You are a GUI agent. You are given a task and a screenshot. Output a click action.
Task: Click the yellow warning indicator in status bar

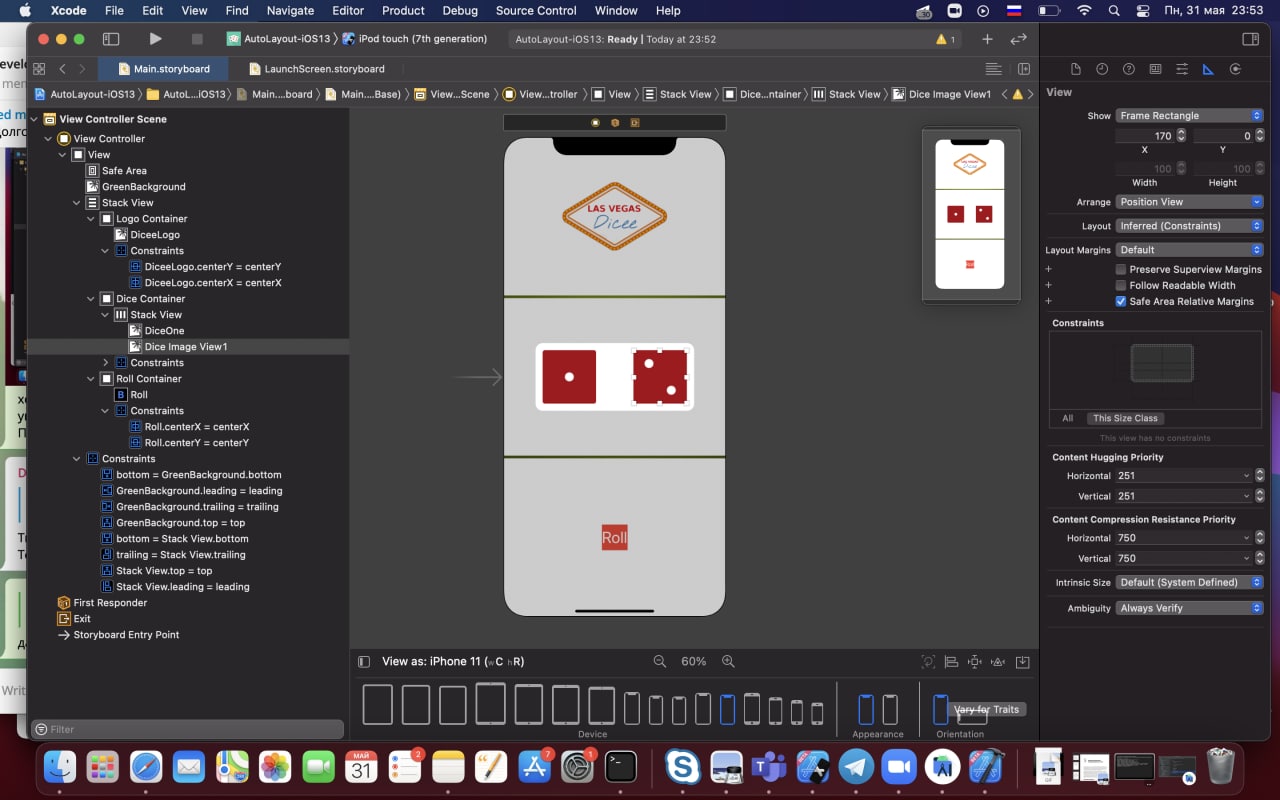(x=945, y=39)
